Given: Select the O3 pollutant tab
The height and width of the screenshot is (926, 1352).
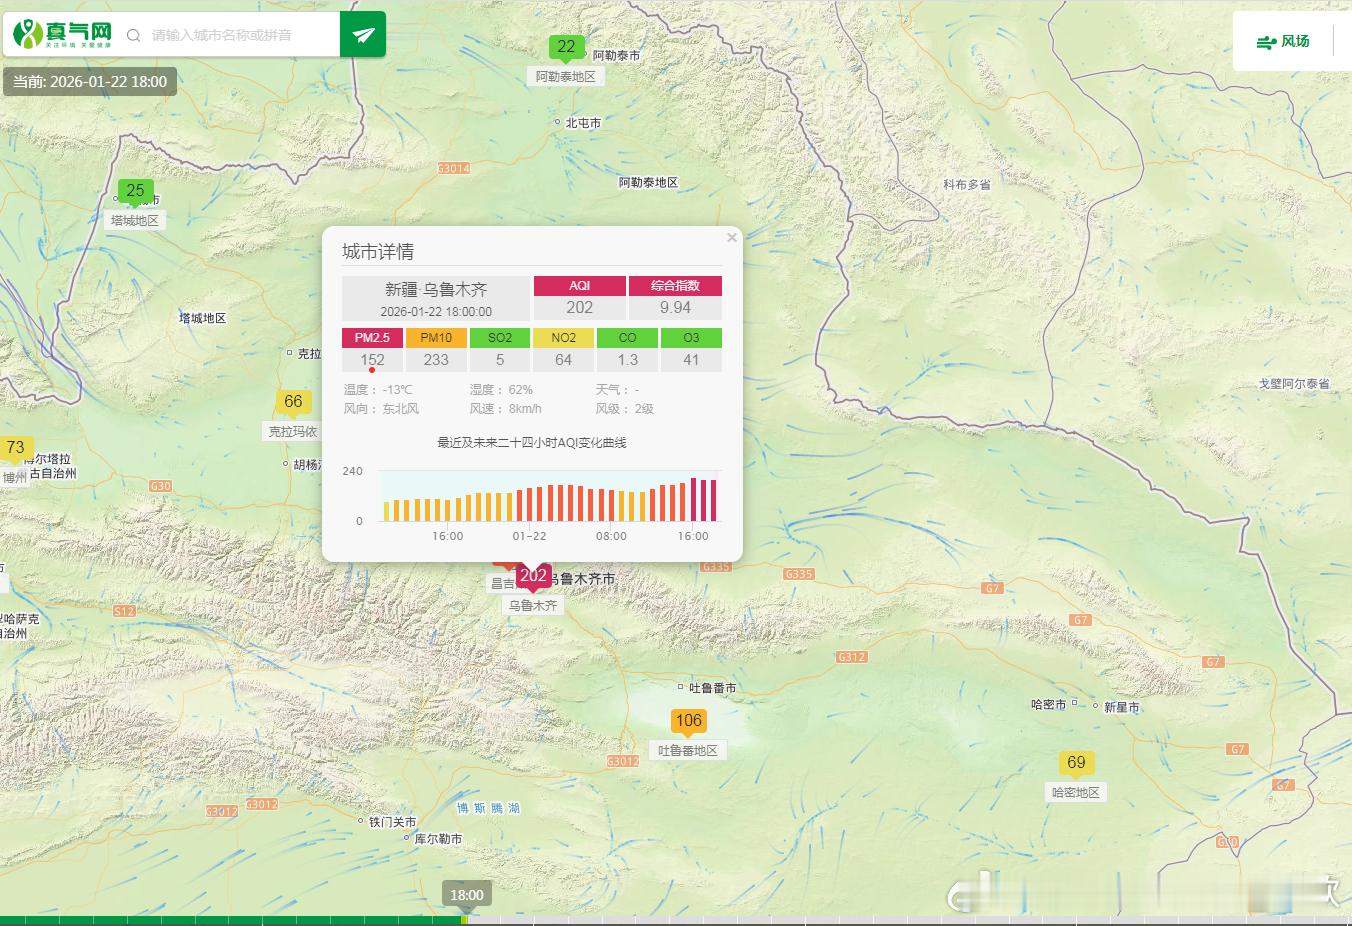Looking at the screenshot, I should click(691, 338).
